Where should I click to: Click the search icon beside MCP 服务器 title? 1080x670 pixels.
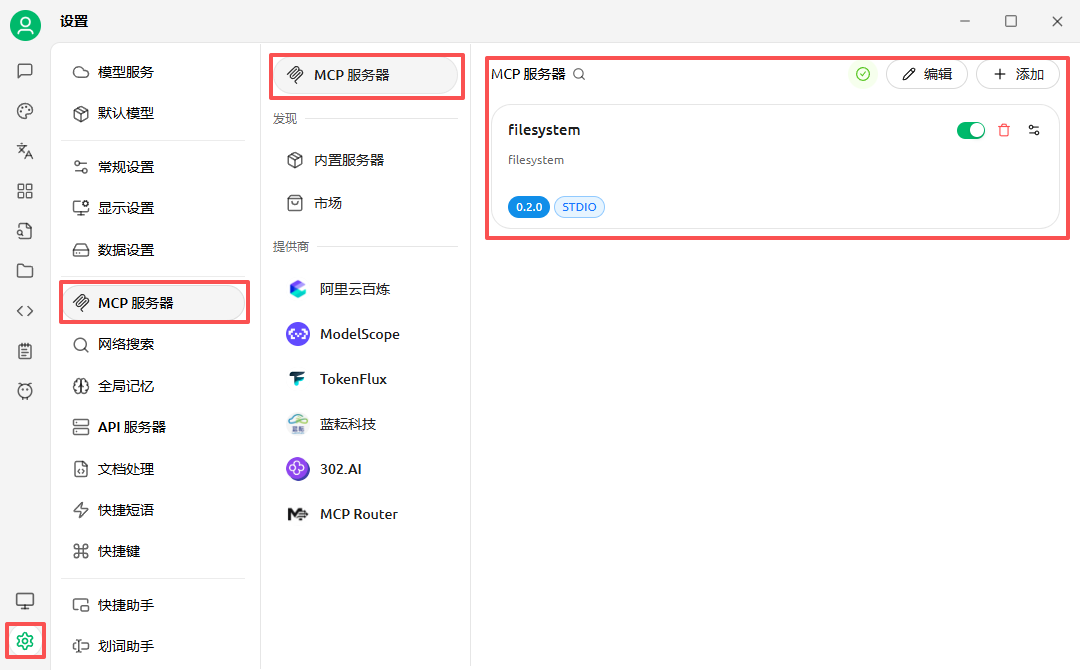pos(579,74)
